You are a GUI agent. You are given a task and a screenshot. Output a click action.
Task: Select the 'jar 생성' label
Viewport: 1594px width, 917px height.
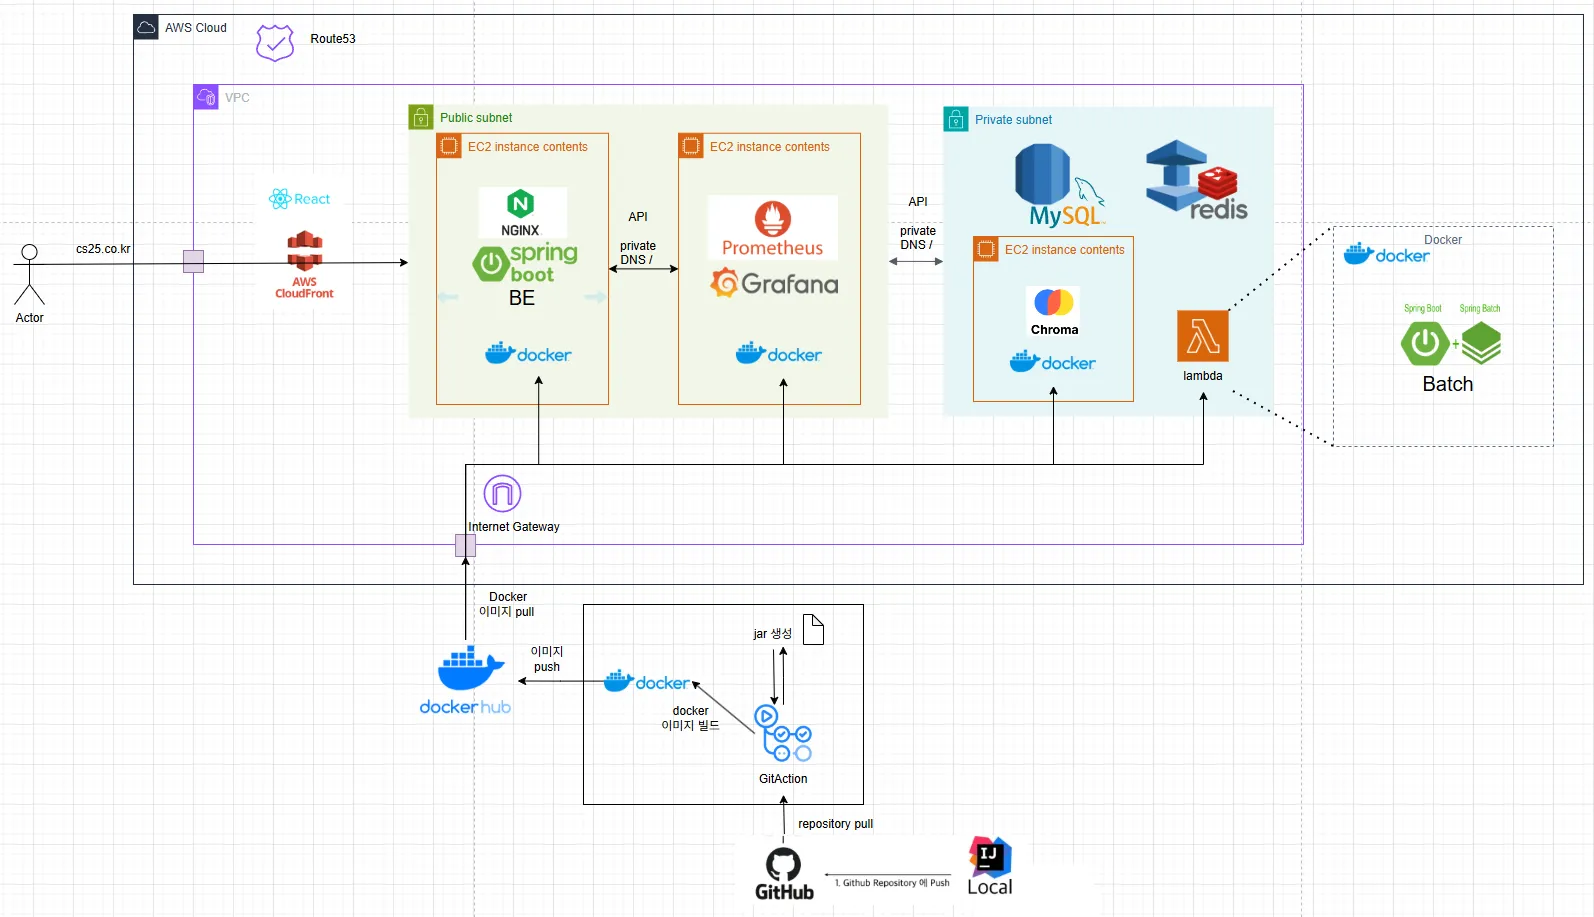pyautogui.click(x=773, y=633)
